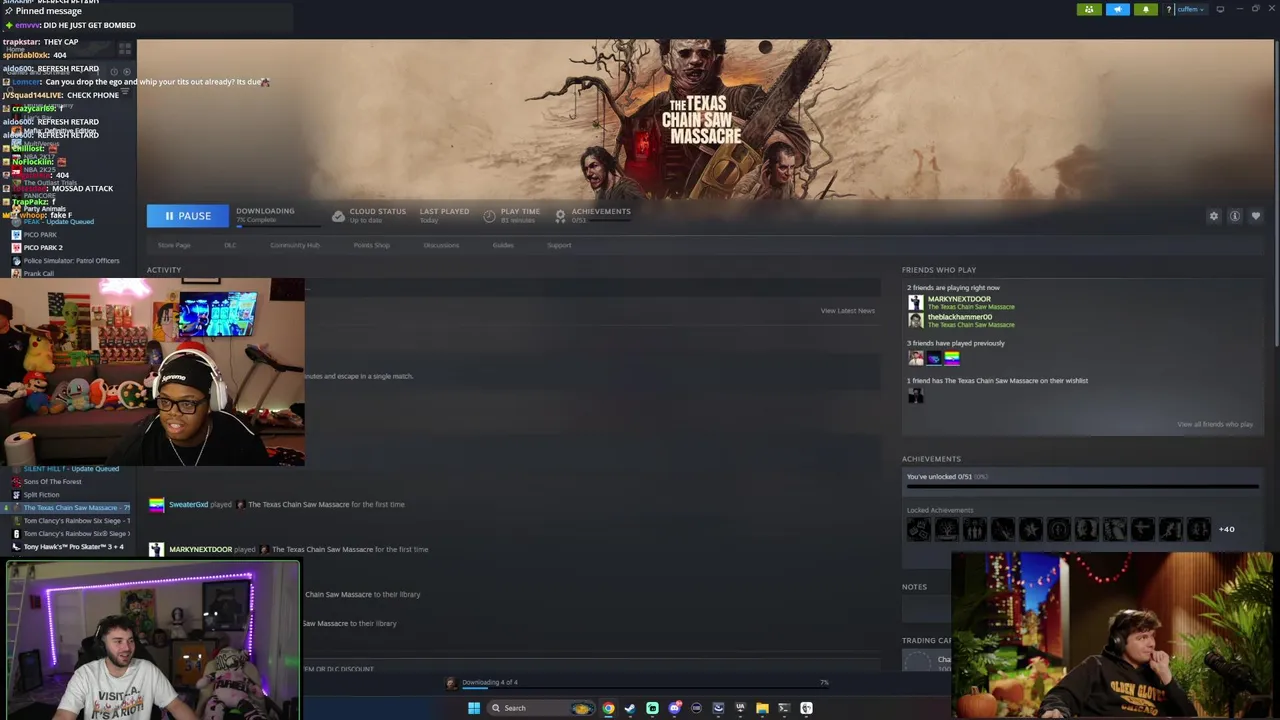
Task: Click the achievements progress bar
Action: 1082,487
